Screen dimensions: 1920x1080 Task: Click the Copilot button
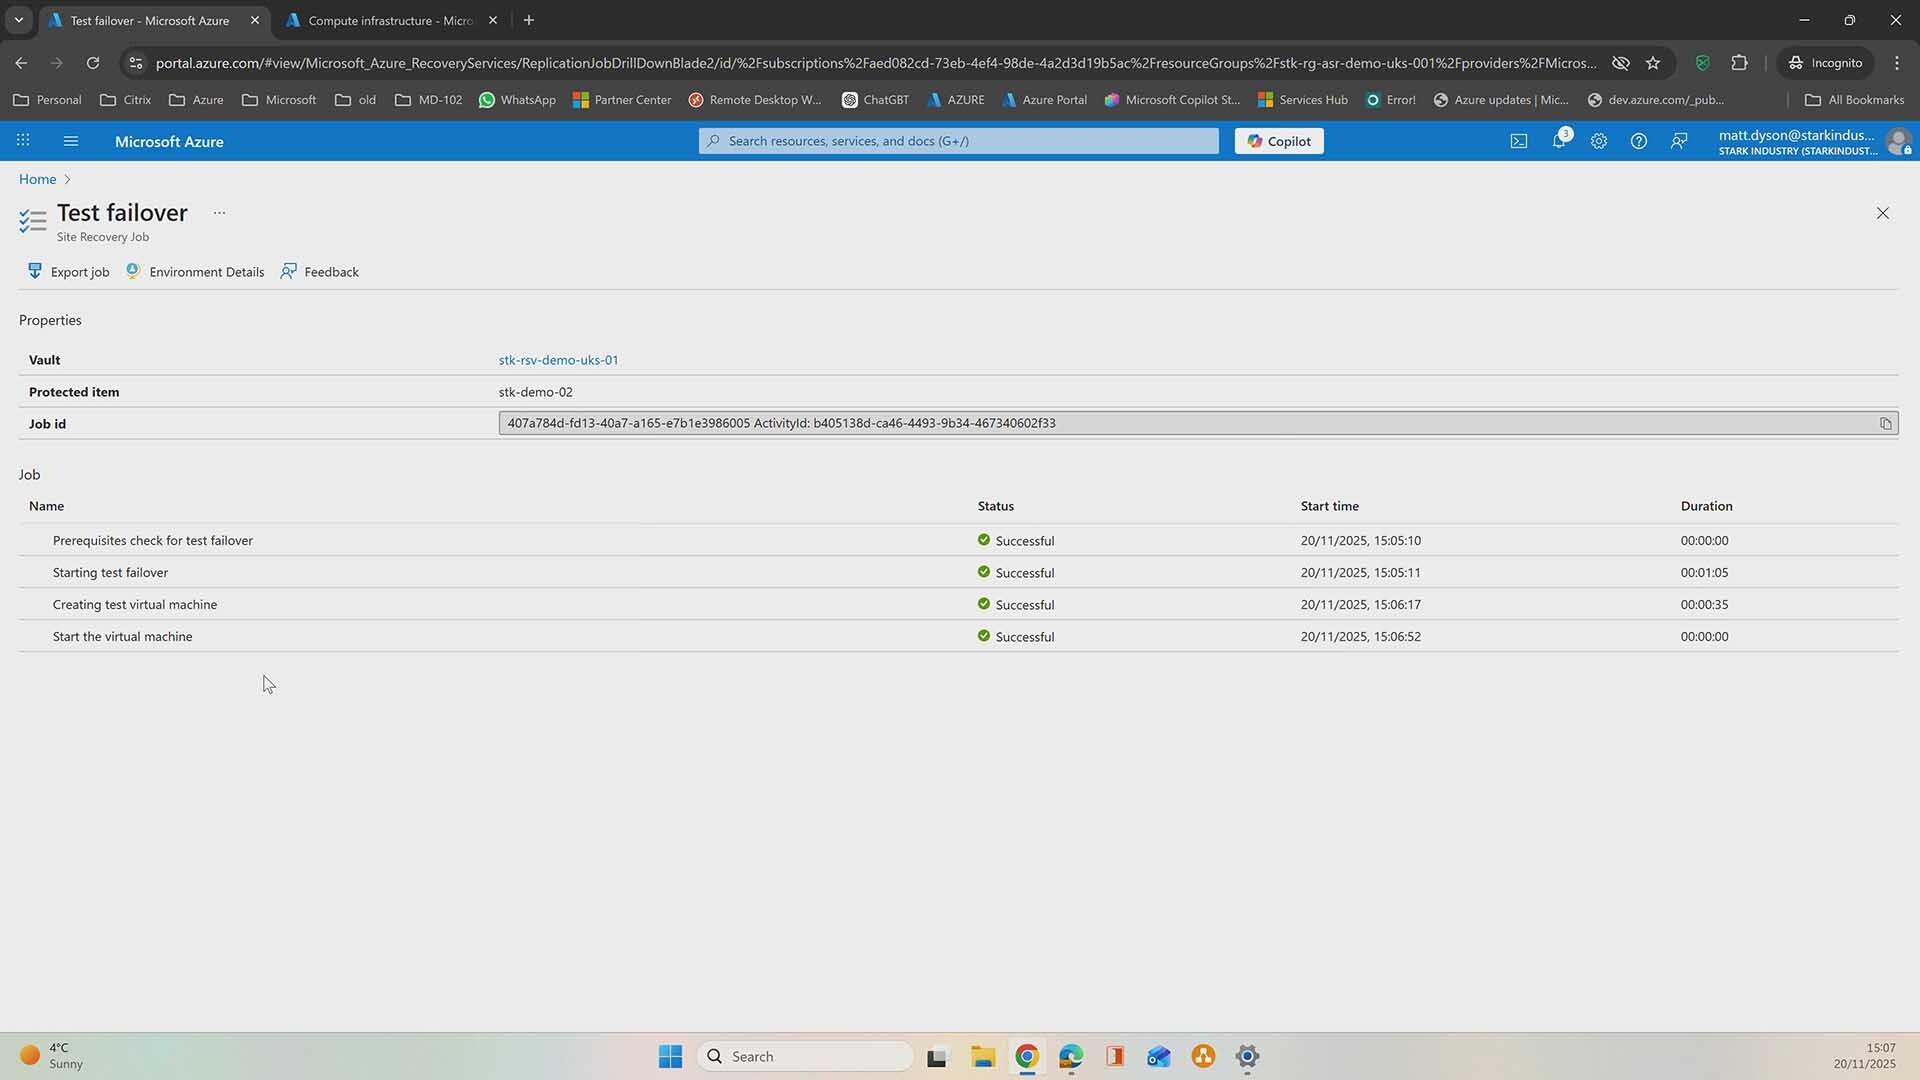coord(1278,141)
